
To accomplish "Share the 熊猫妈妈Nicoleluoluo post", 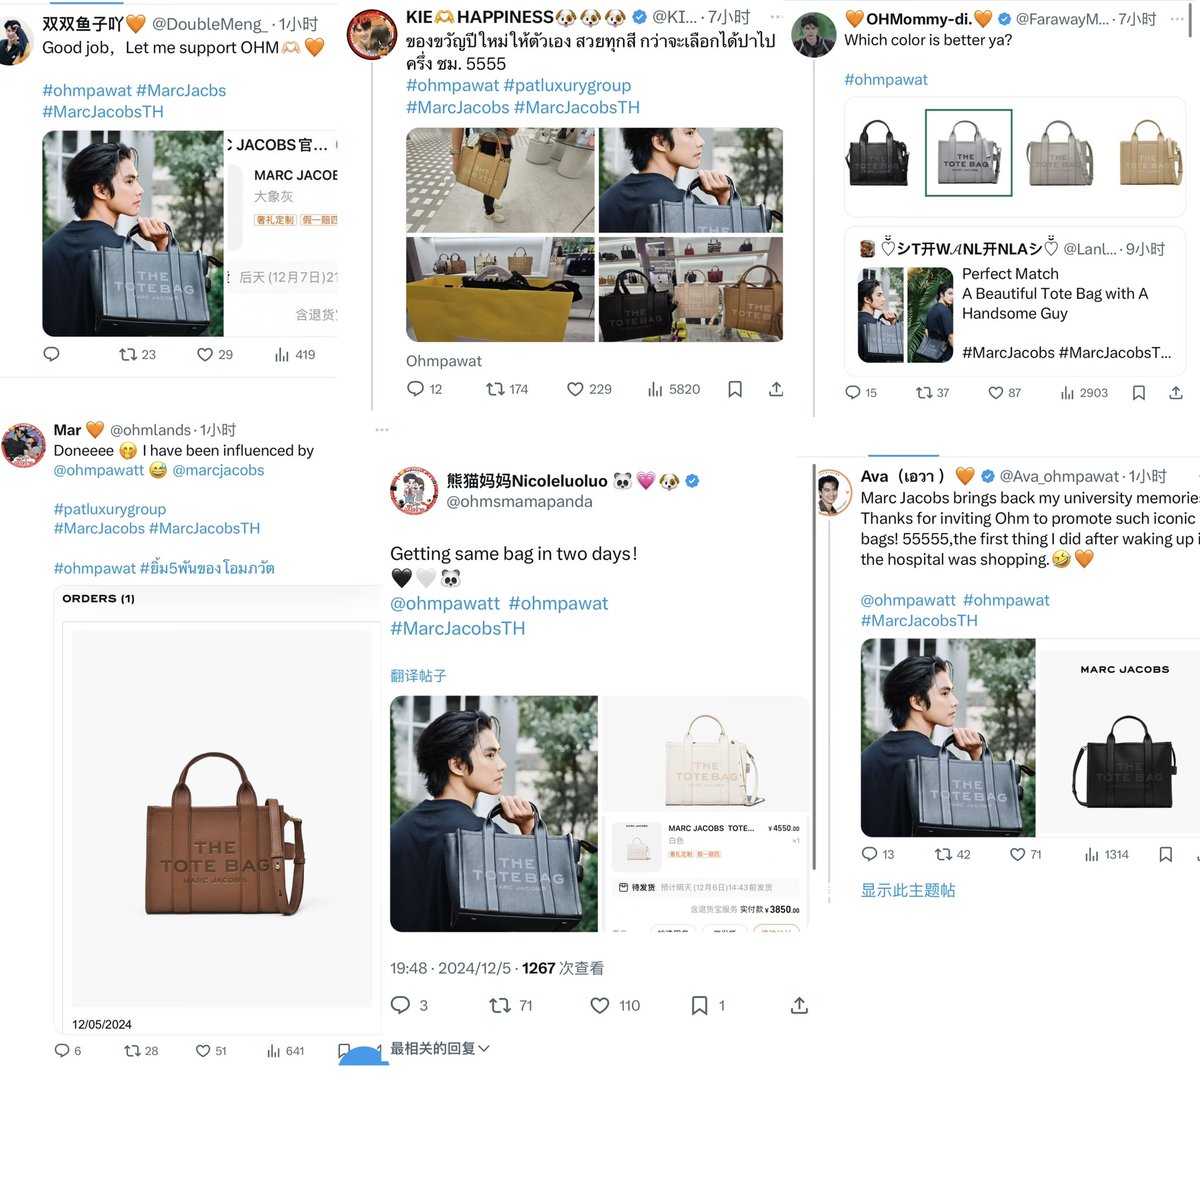I will pyautogui.click(x=799, y=1005).
